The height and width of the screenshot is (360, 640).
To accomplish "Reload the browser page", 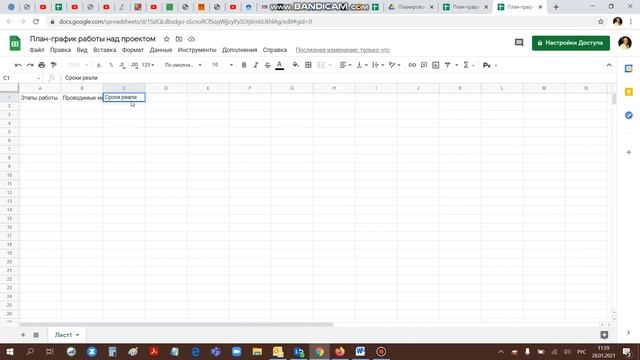I will click(x=36, y=22).
